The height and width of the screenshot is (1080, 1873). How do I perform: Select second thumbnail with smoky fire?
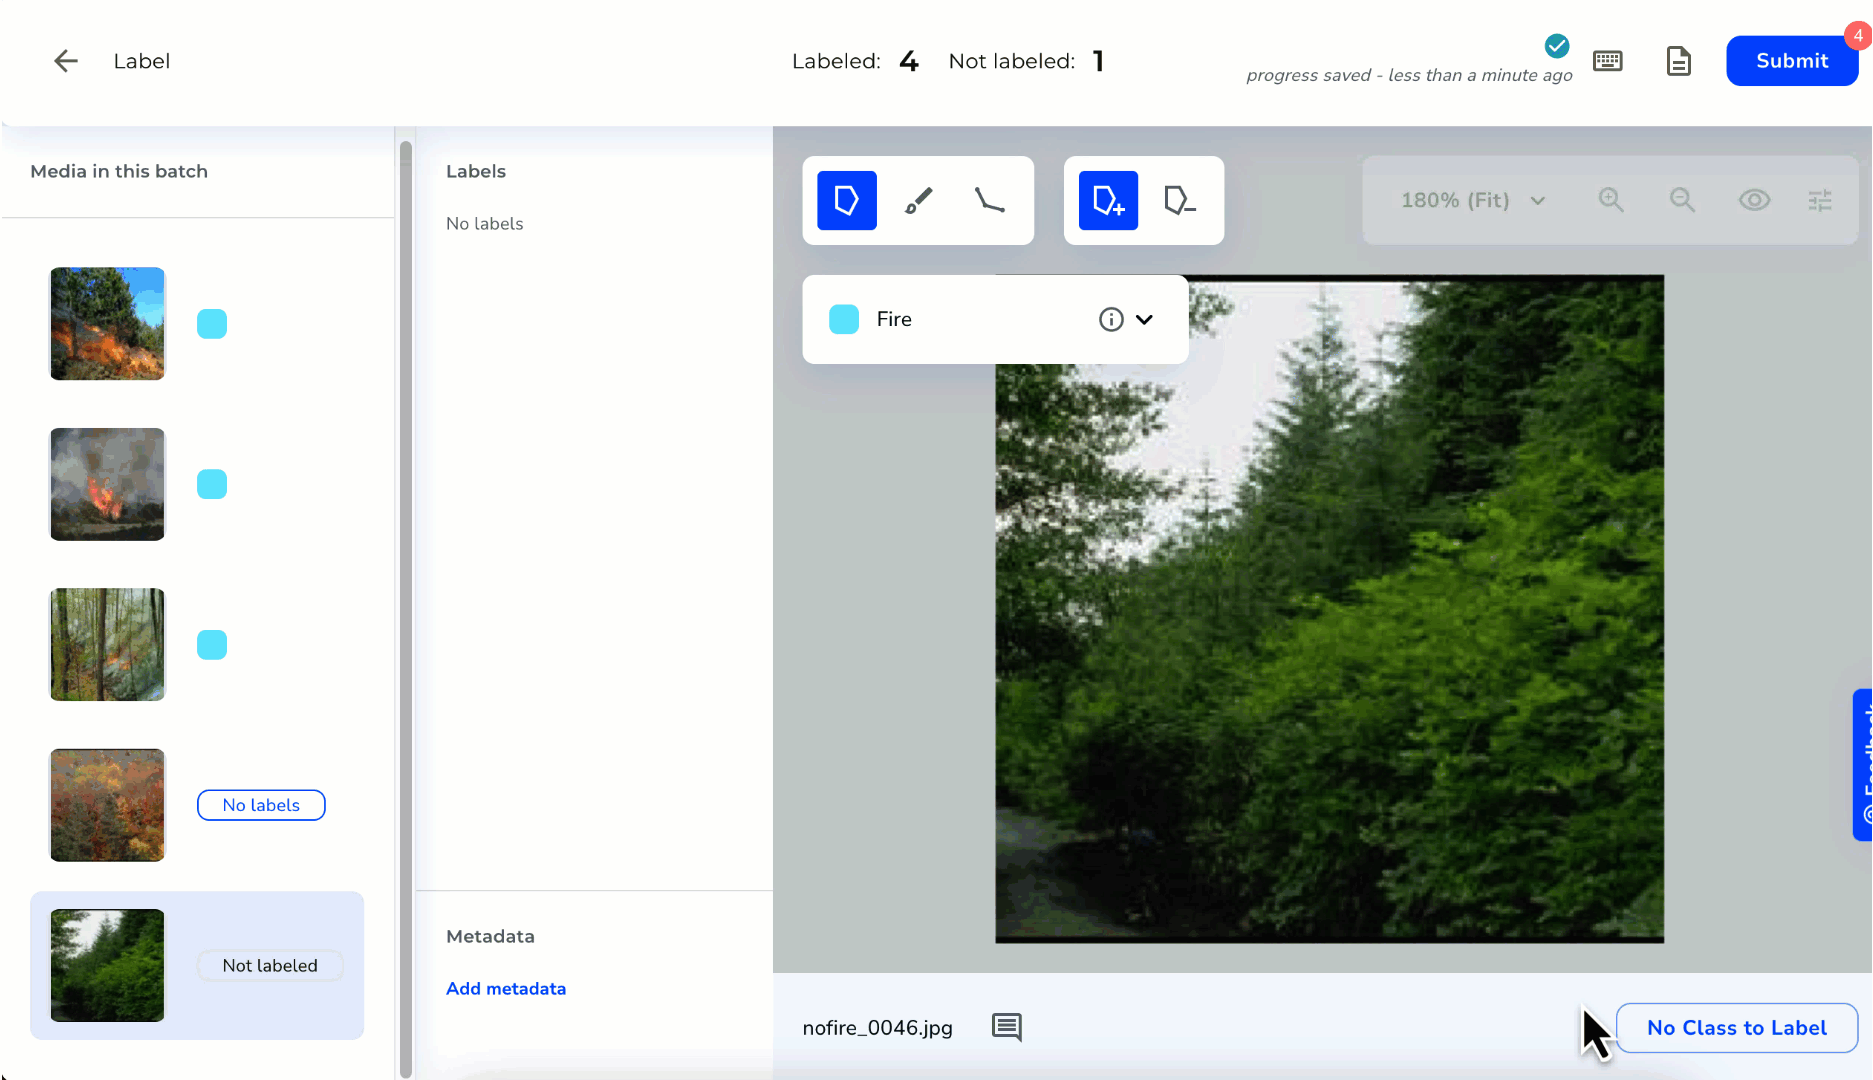pyautogui.click(x=107, y=484)
